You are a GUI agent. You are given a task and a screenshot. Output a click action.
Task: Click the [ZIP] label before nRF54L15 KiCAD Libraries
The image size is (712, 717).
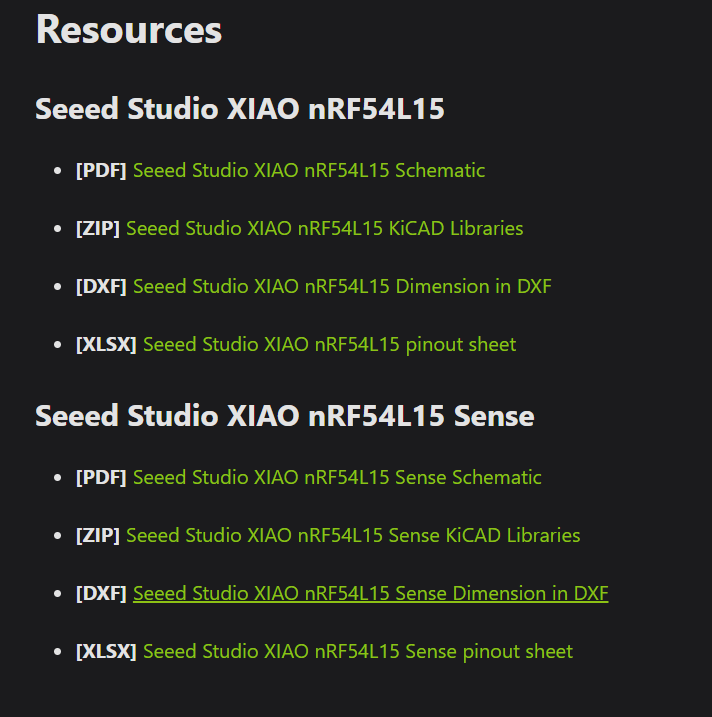[x=98, y=229]
